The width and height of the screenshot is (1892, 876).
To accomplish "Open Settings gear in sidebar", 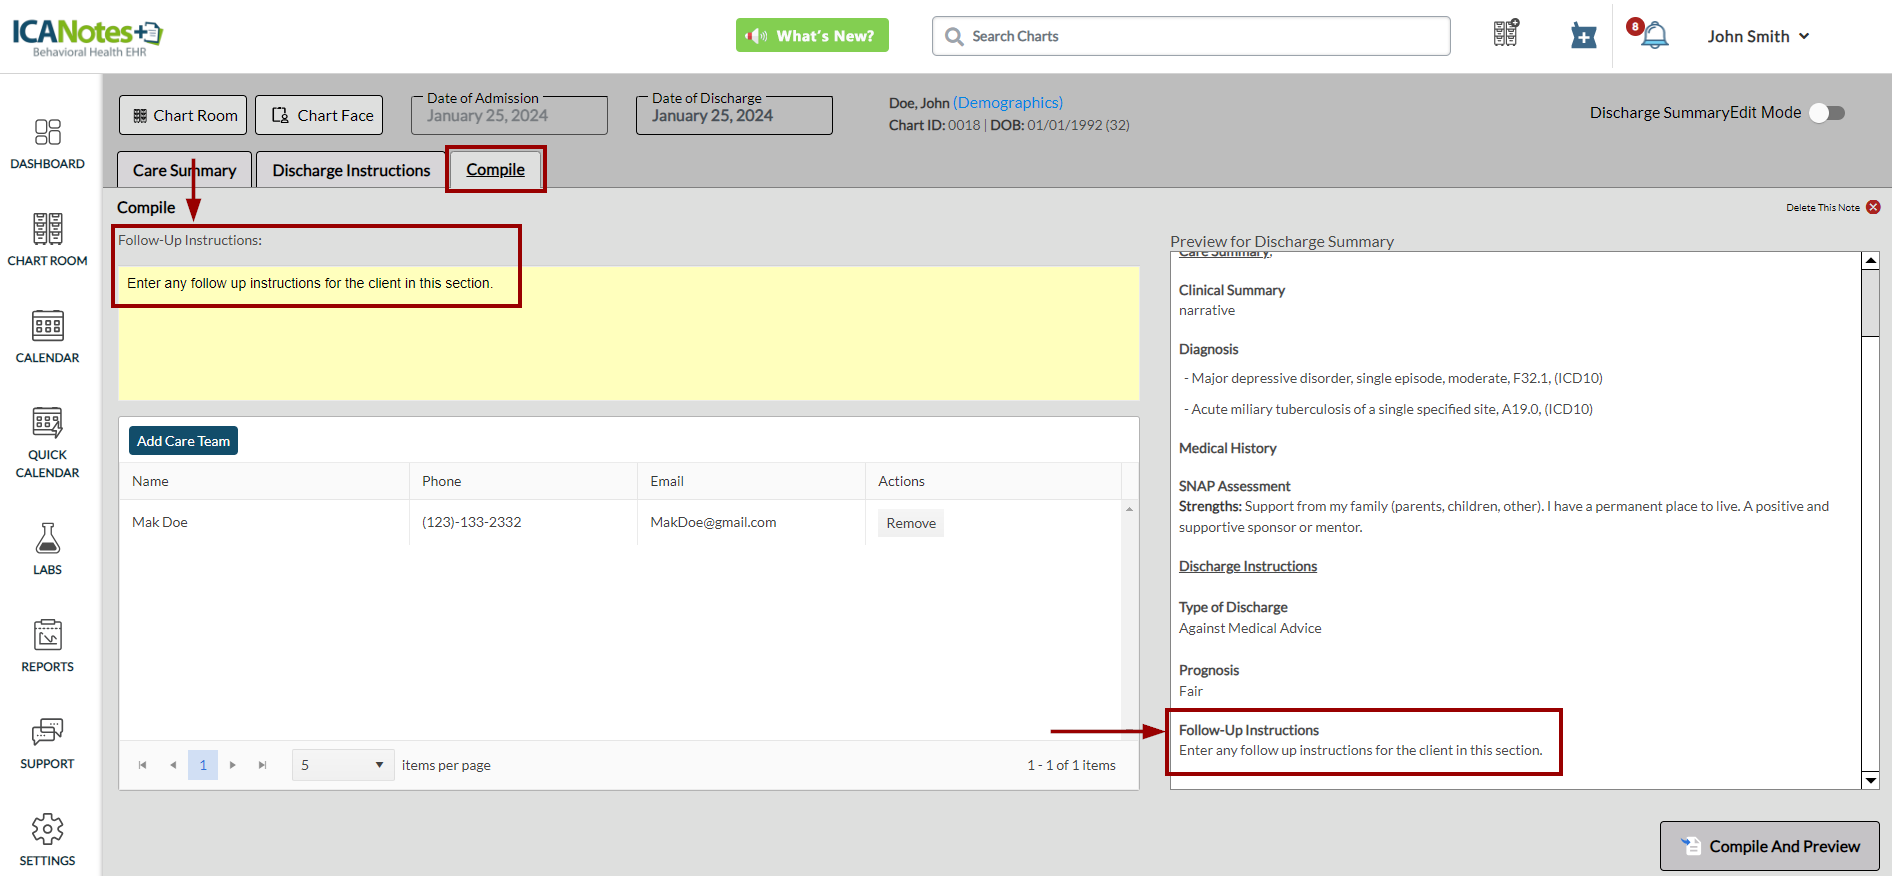I will (x=47, y=840).
